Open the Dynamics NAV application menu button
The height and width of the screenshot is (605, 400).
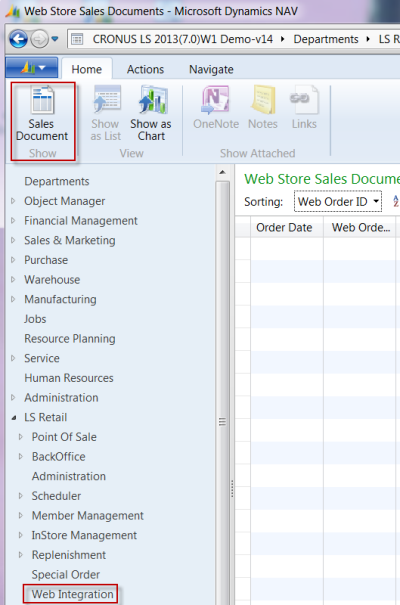(x=32, y=68)
